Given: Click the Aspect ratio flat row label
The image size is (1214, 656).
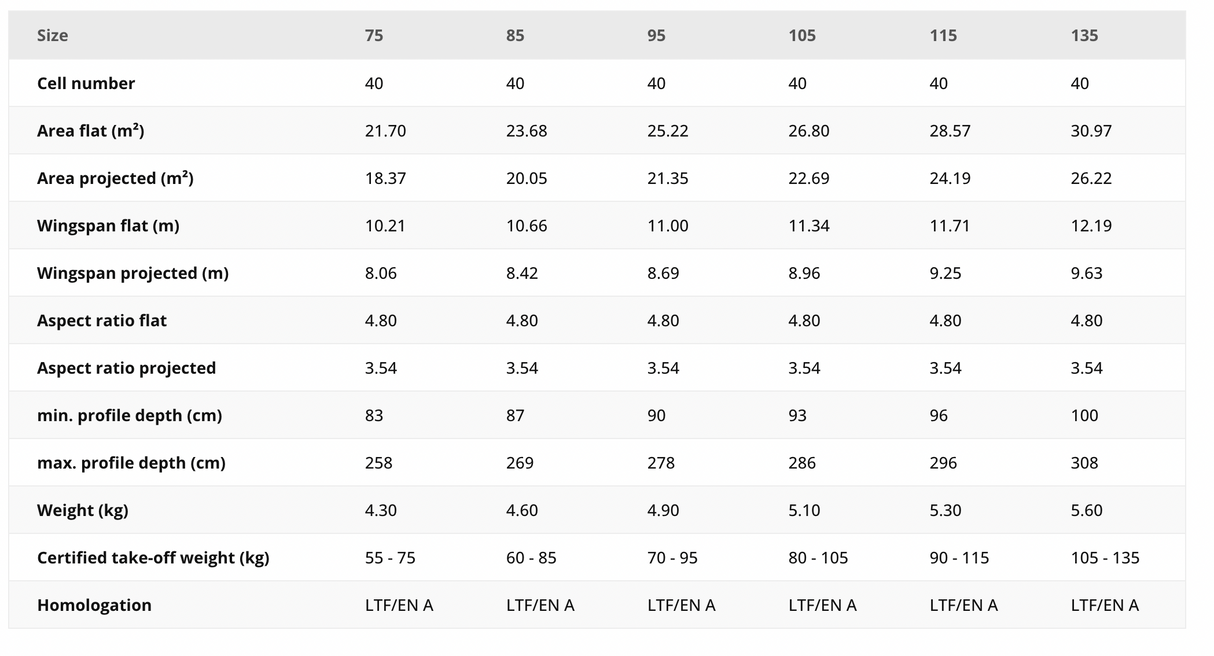Looking at the screenshot, I should click(x=102, y=321).
